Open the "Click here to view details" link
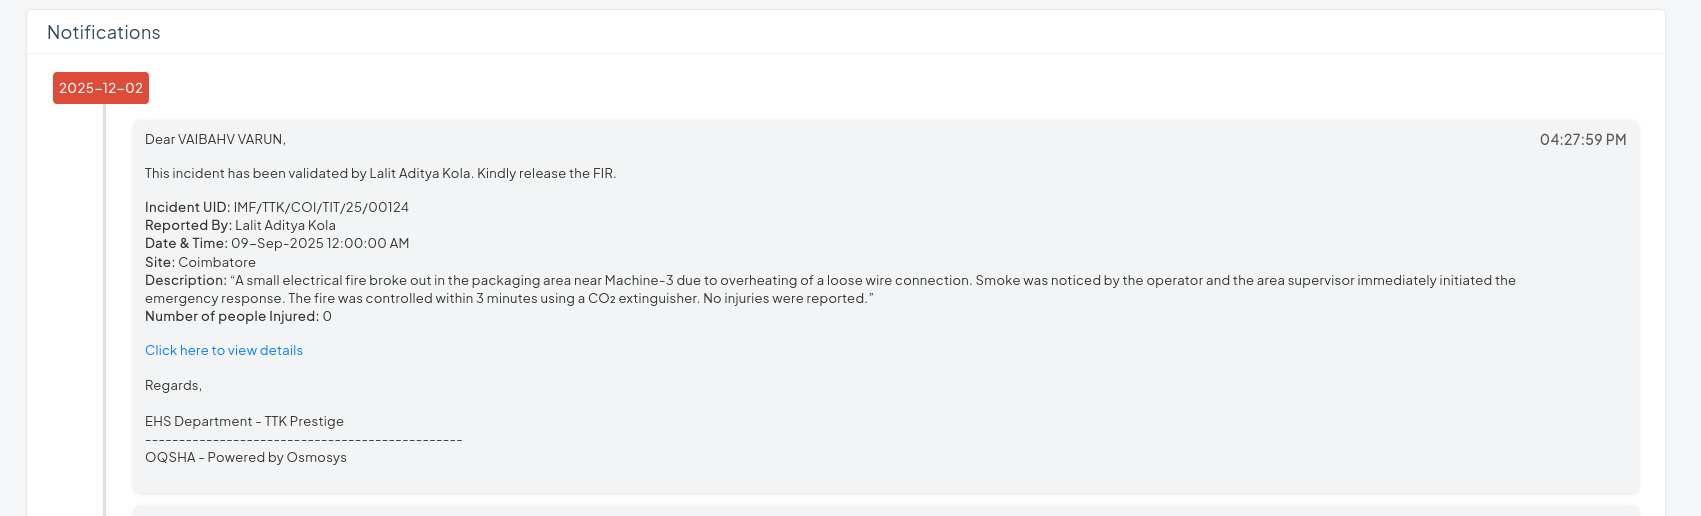The image size is (1701, 516). coord(223,350)
